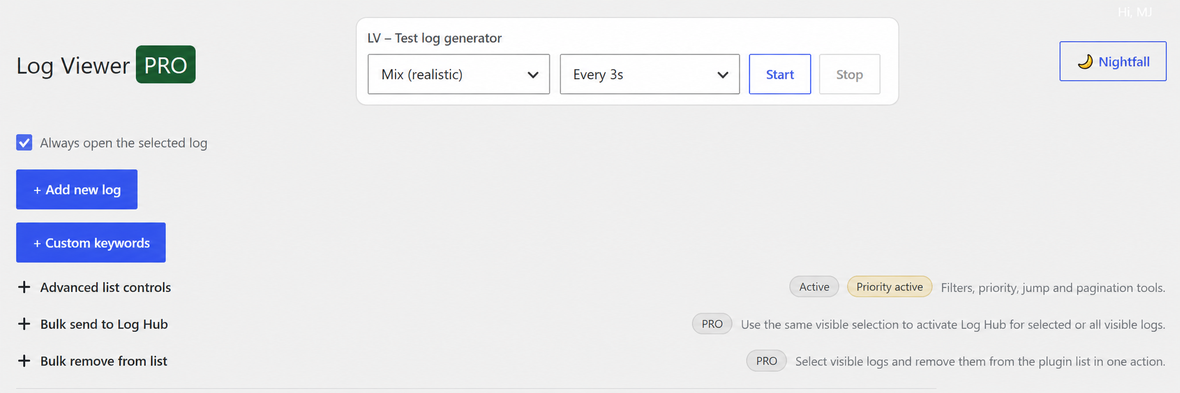1180x393 pixels.
Task: Click the Priority active badge
Action: tap(890, 287)
